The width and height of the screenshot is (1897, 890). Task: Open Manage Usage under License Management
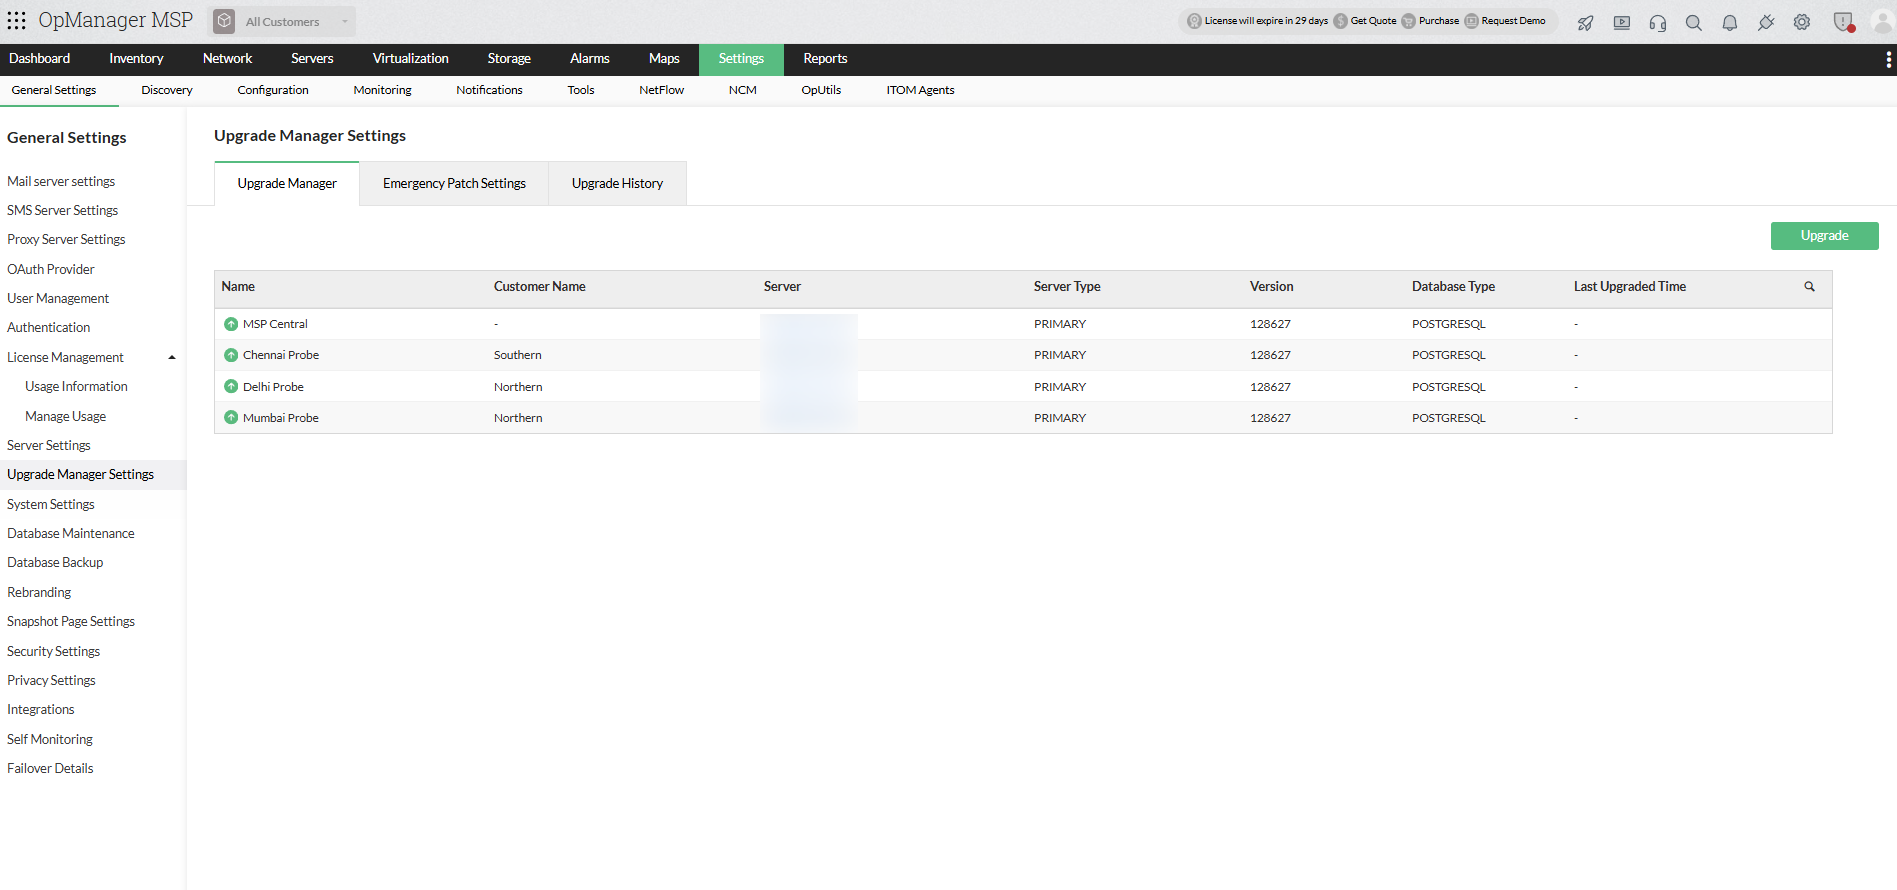tap(65, 416)
